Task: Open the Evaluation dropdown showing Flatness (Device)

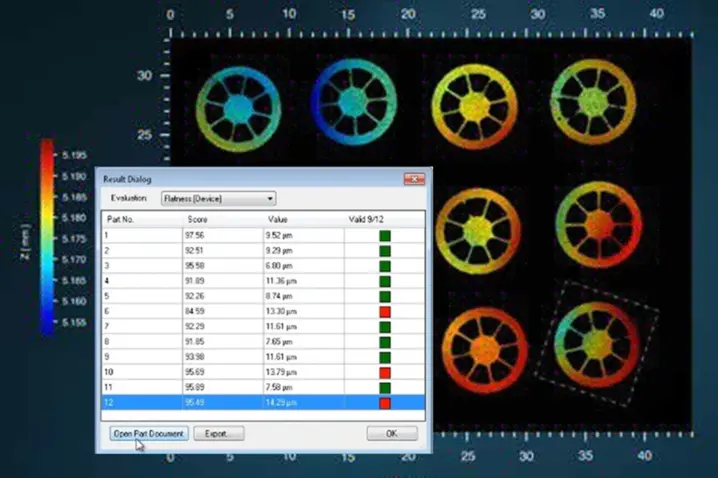Action: pyautogui.click(x=218, y=198)
